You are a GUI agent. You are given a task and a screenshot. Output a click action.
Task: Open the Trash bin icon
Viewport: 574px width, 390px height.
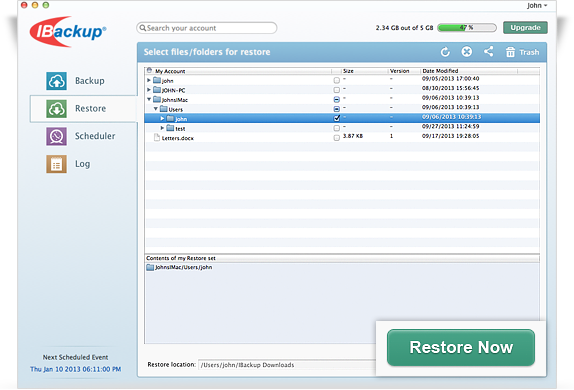[x=510, y=52]
